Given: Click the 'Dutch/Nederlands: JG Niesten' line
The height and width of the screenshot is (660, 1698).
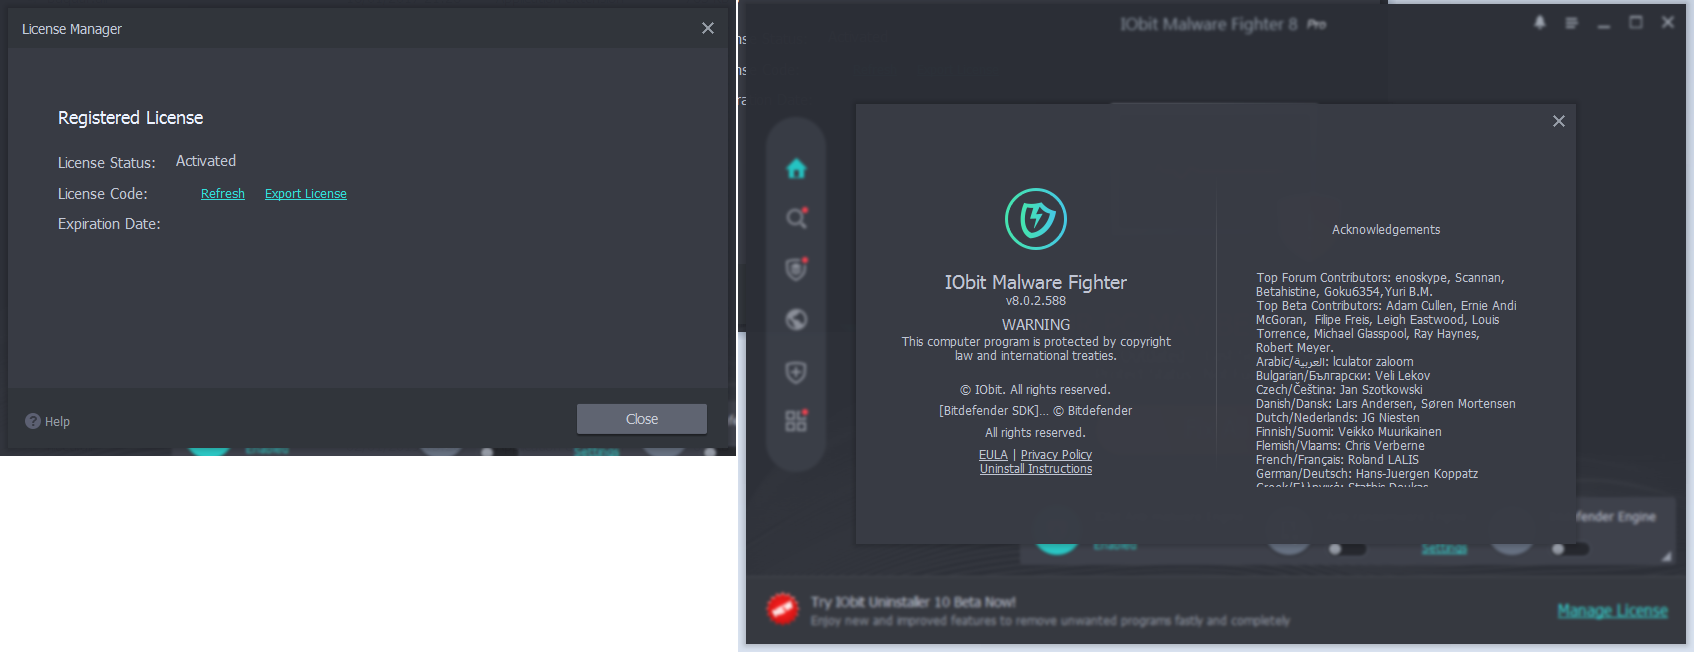Looking at the screenshot, I should click(x=1338, y=418).
